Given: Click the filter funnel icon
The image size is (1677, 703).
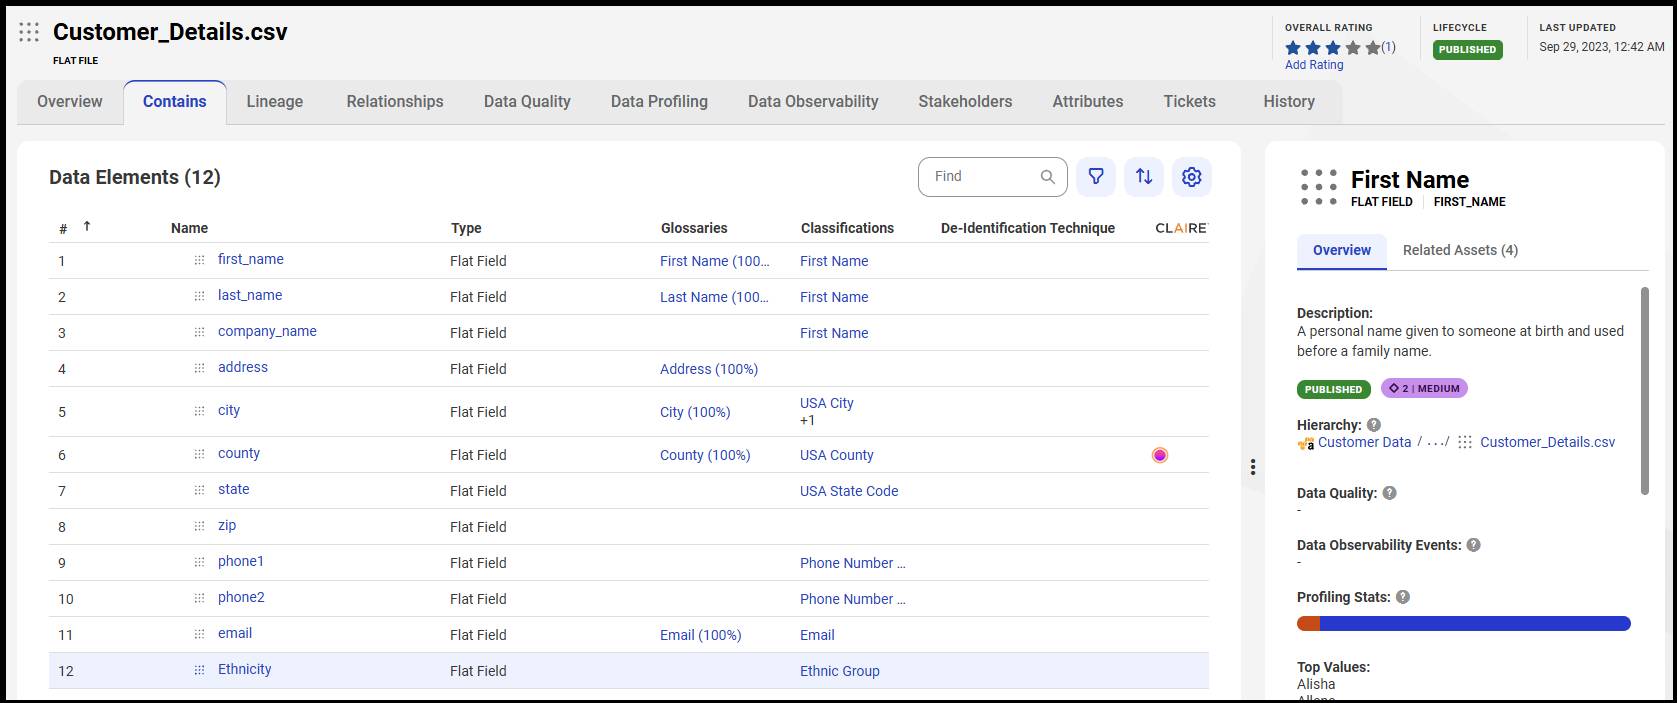Looking at the screenshot, I should coord(1096,177).
